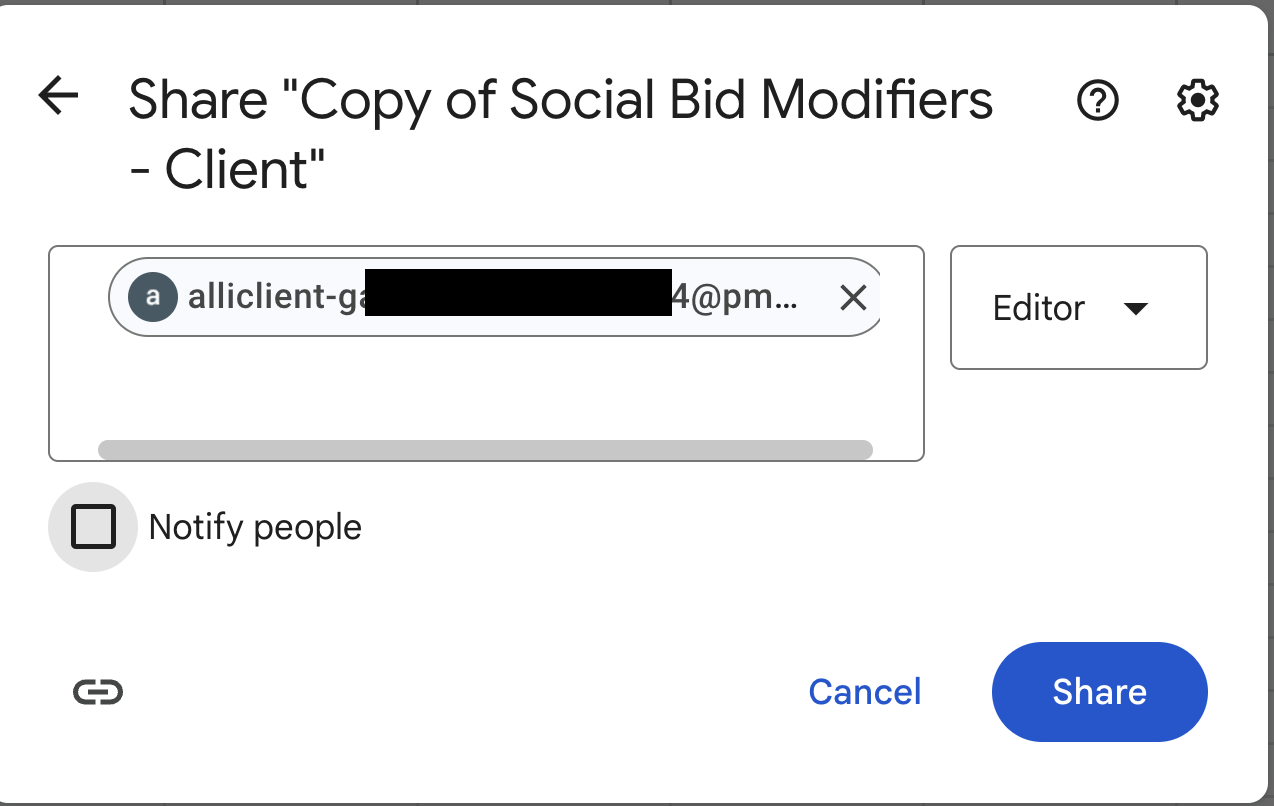
Task: Open the sharing Help question-mark icon
Action: click(1098, 100)
